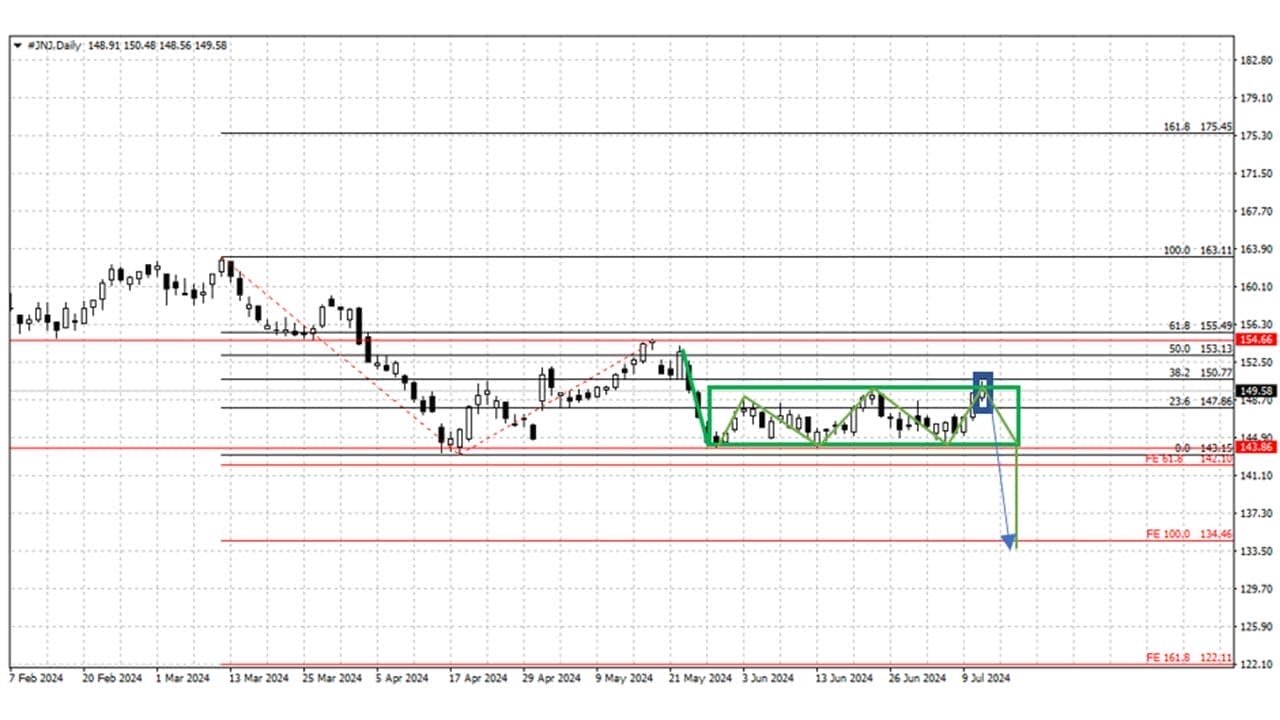Click the 7 Feb 2024 date on time axis

point(37,678)
